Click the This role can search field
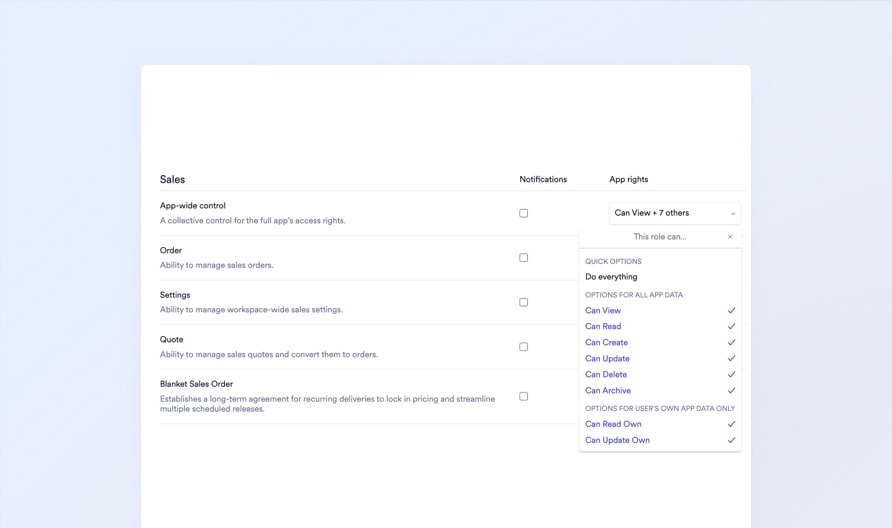The image size is (892, 528). click(660, 237)
